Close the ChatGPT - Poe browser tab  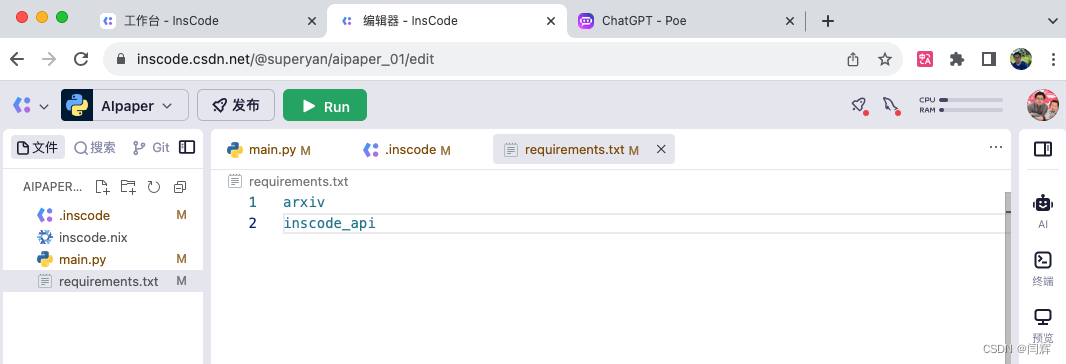click(789, 21)
